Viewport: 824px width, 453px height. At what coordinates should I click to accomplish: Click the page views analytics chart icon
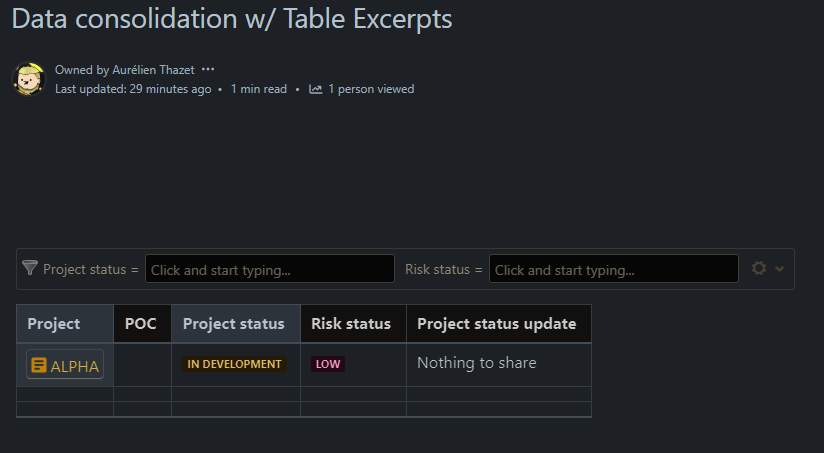tap(315, 89)
